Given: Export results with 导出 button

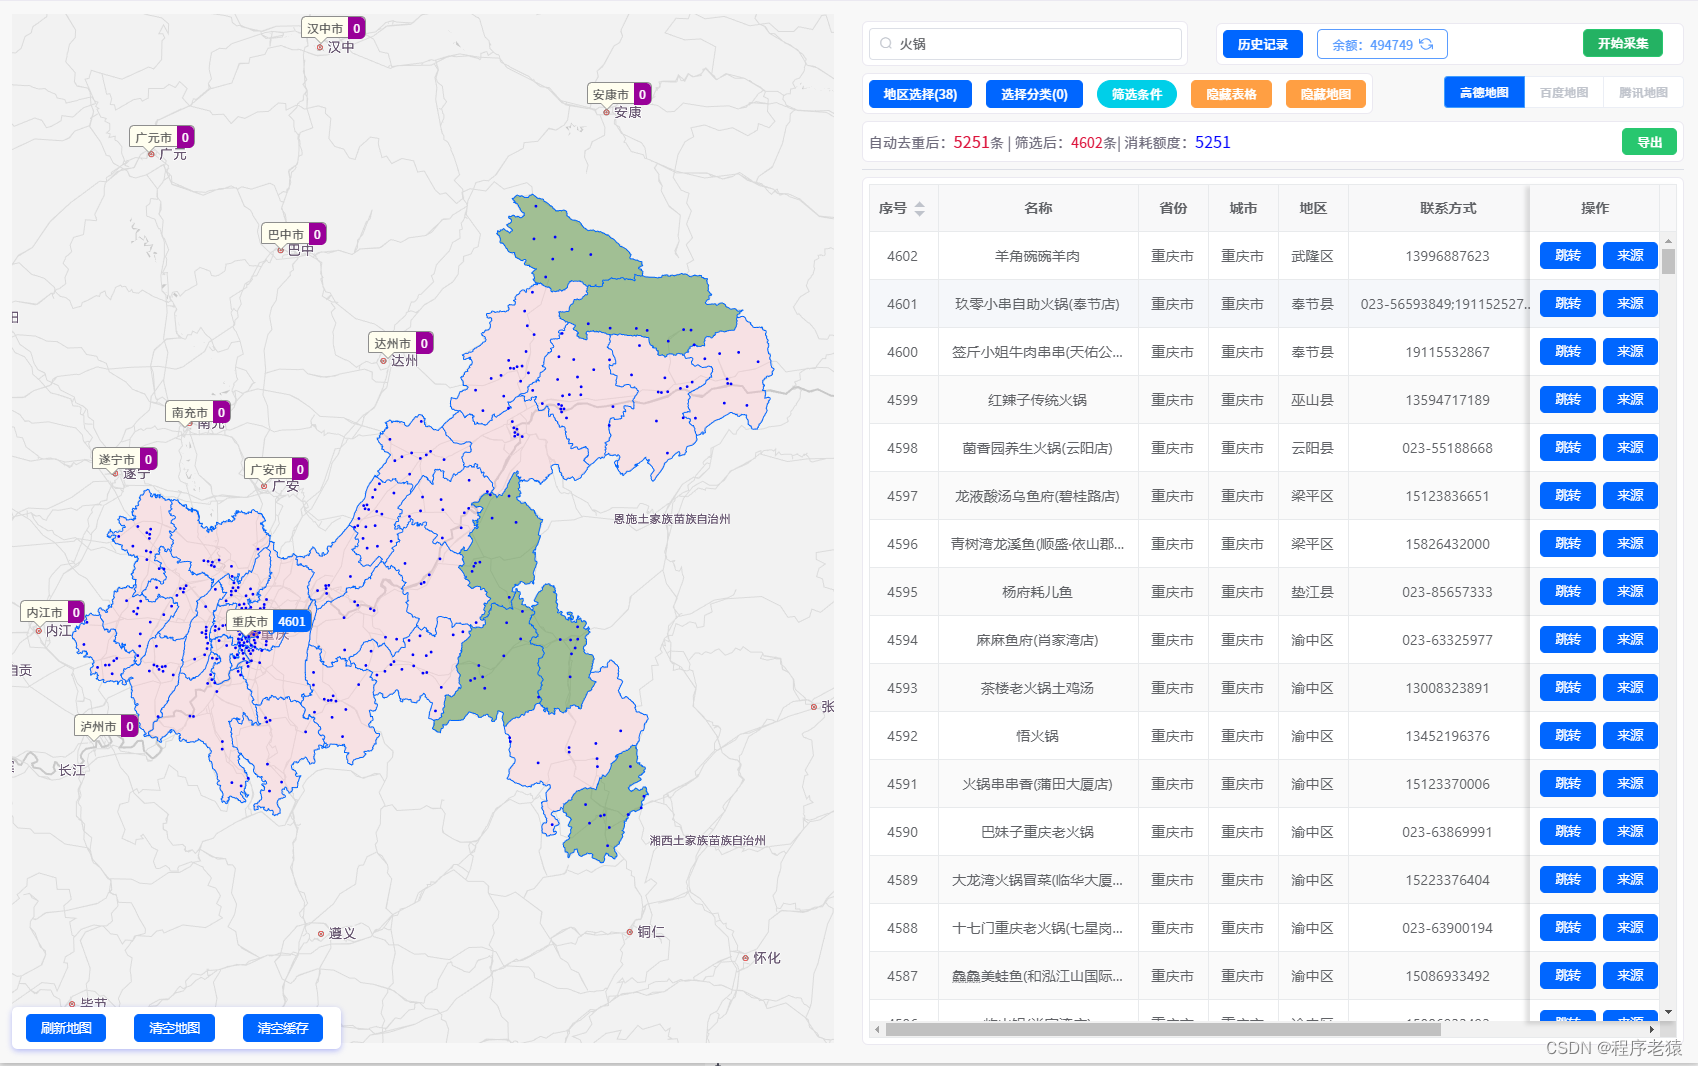Looking at the screenshot, I should tap(1649, 142).
